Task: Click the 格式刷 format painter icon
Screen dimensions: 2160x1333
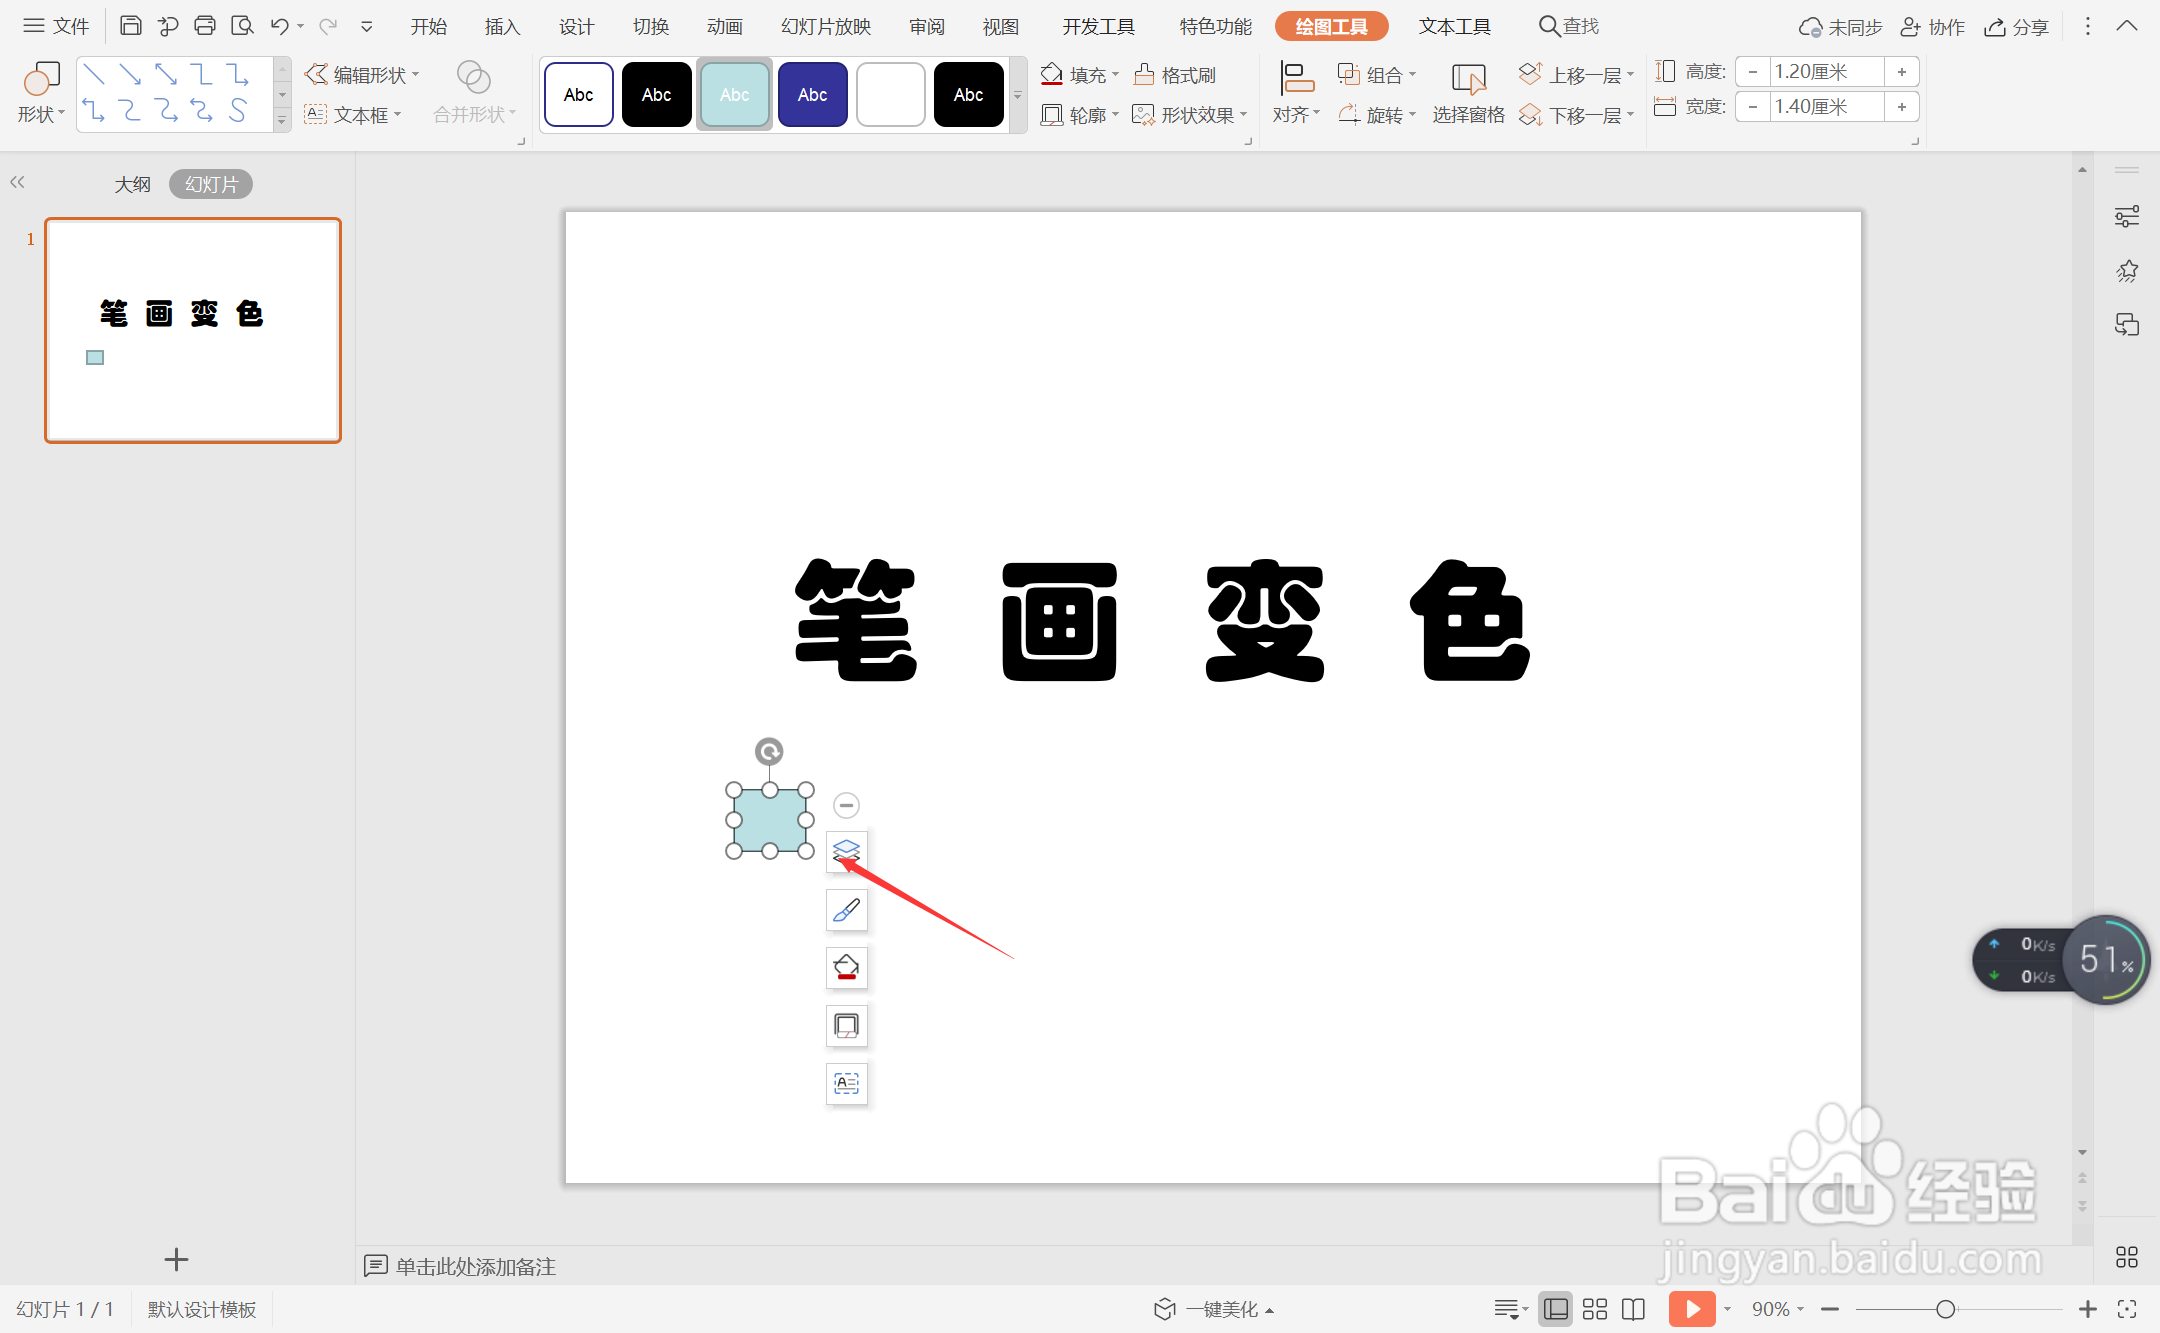Action: point(1175,73)
